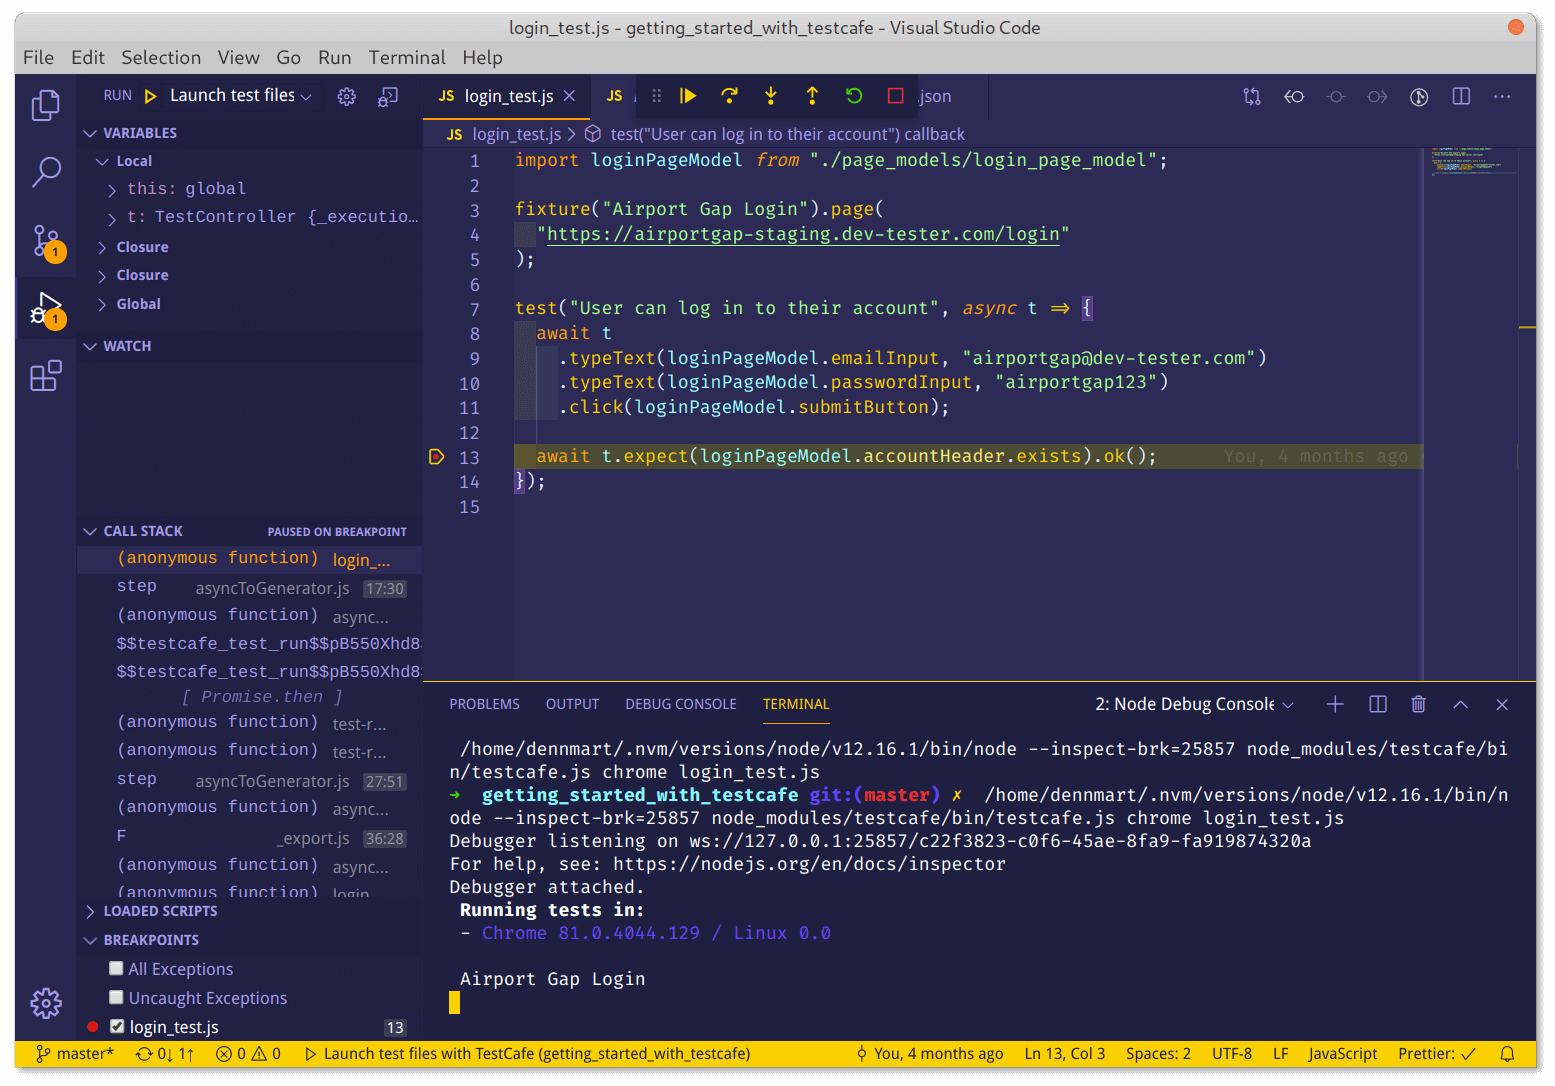Step into in the debug toolbar
Screen dimensions: 1555x1086
coord(770,96)
